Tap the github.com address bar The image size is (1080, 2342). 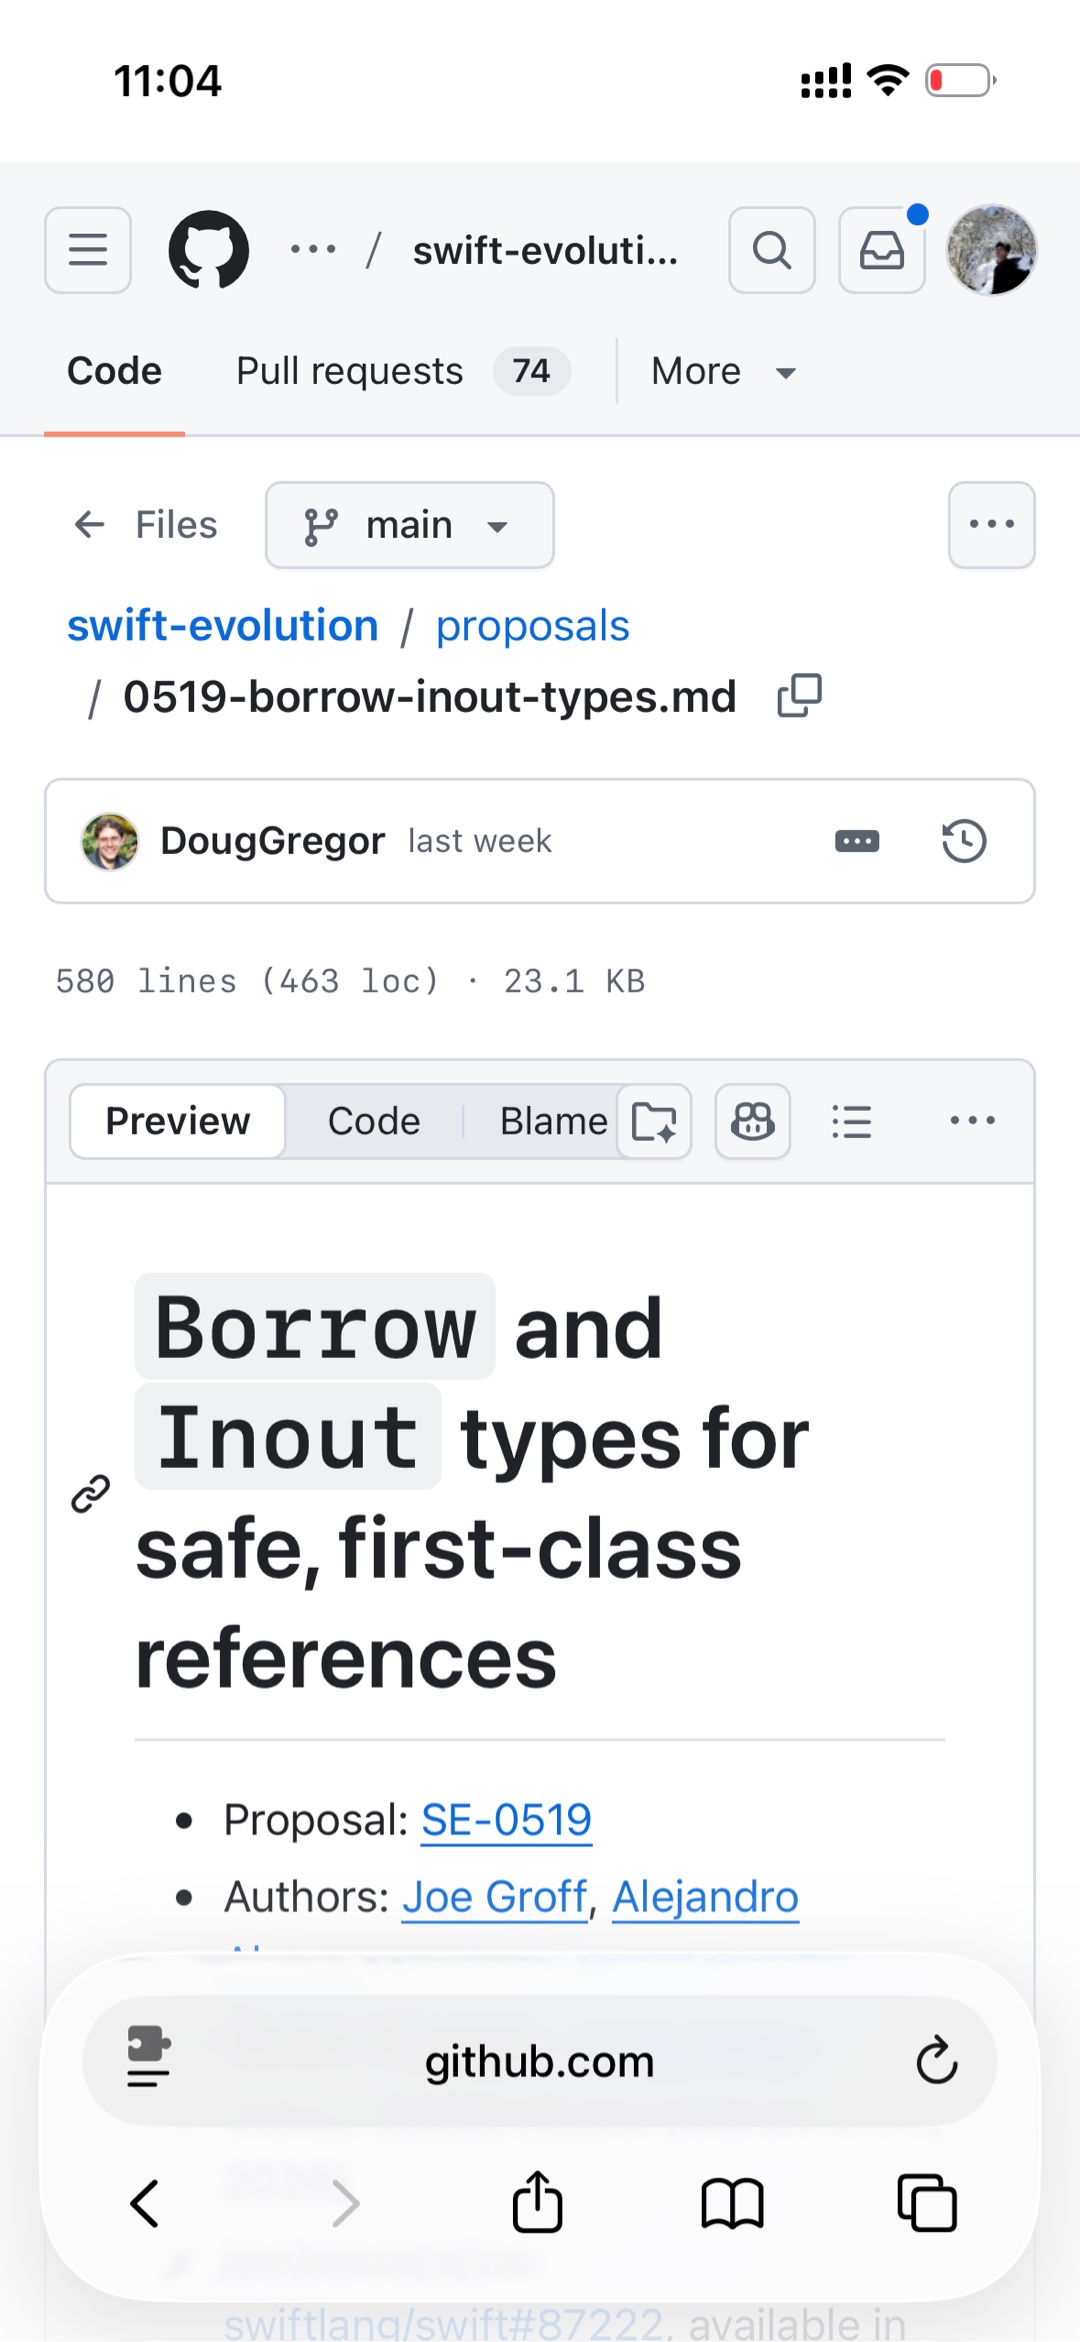[540, 2062]
